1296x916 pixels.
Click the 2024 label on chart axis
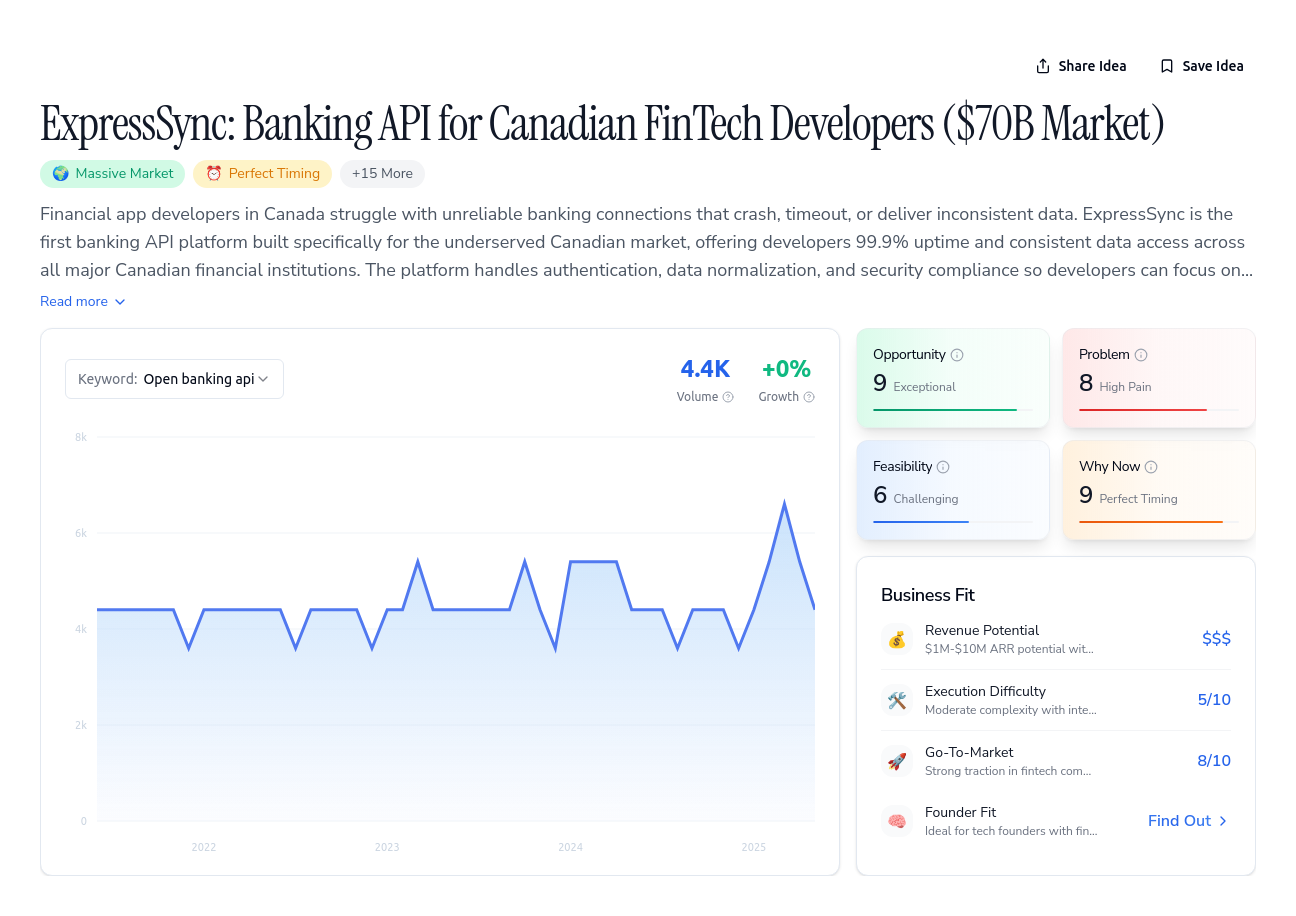tap(570, 847)
